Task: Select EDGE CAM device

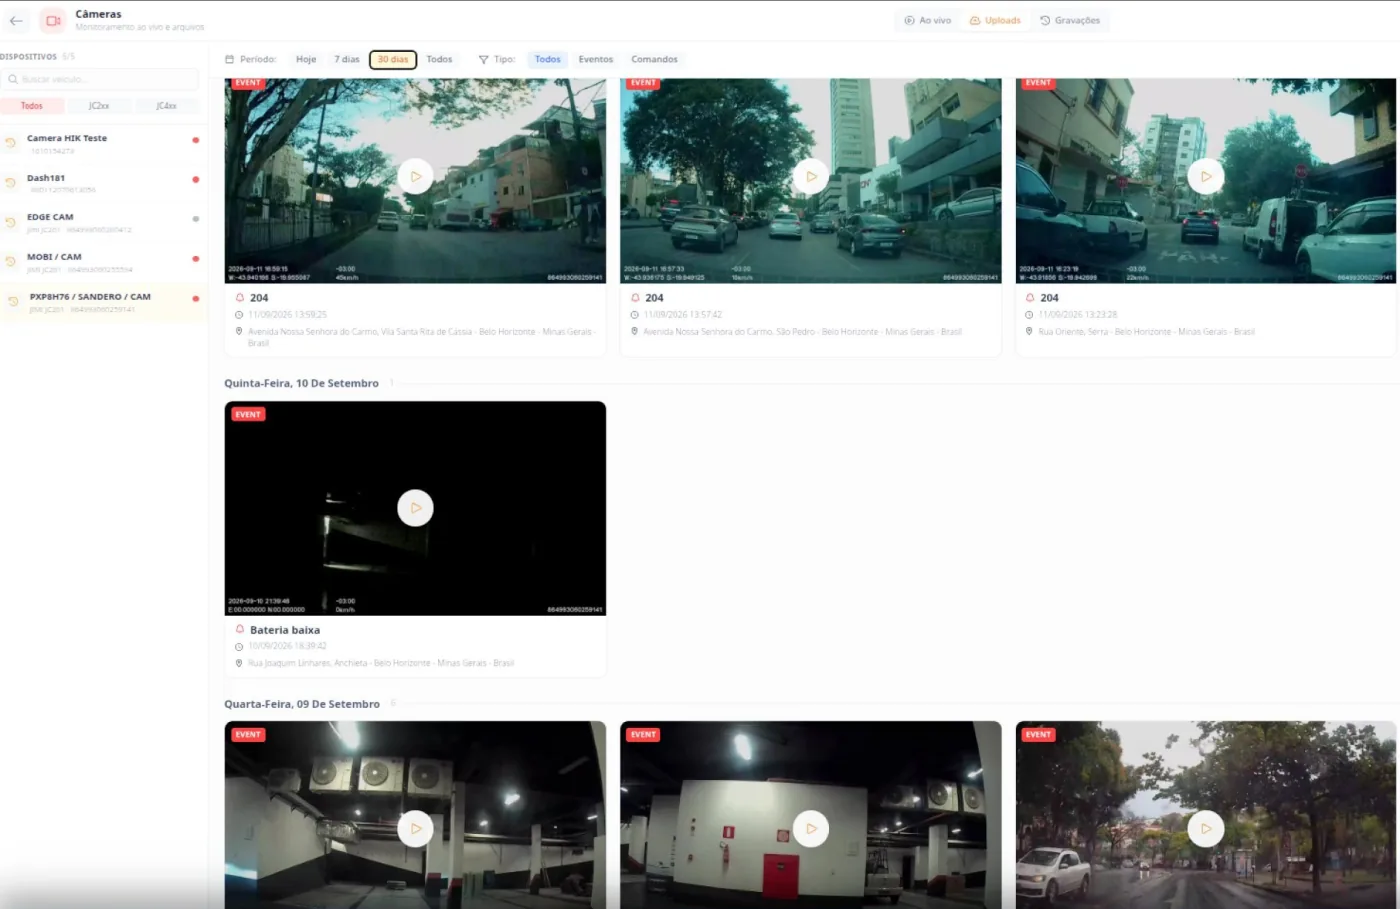Action: point(104,222)
